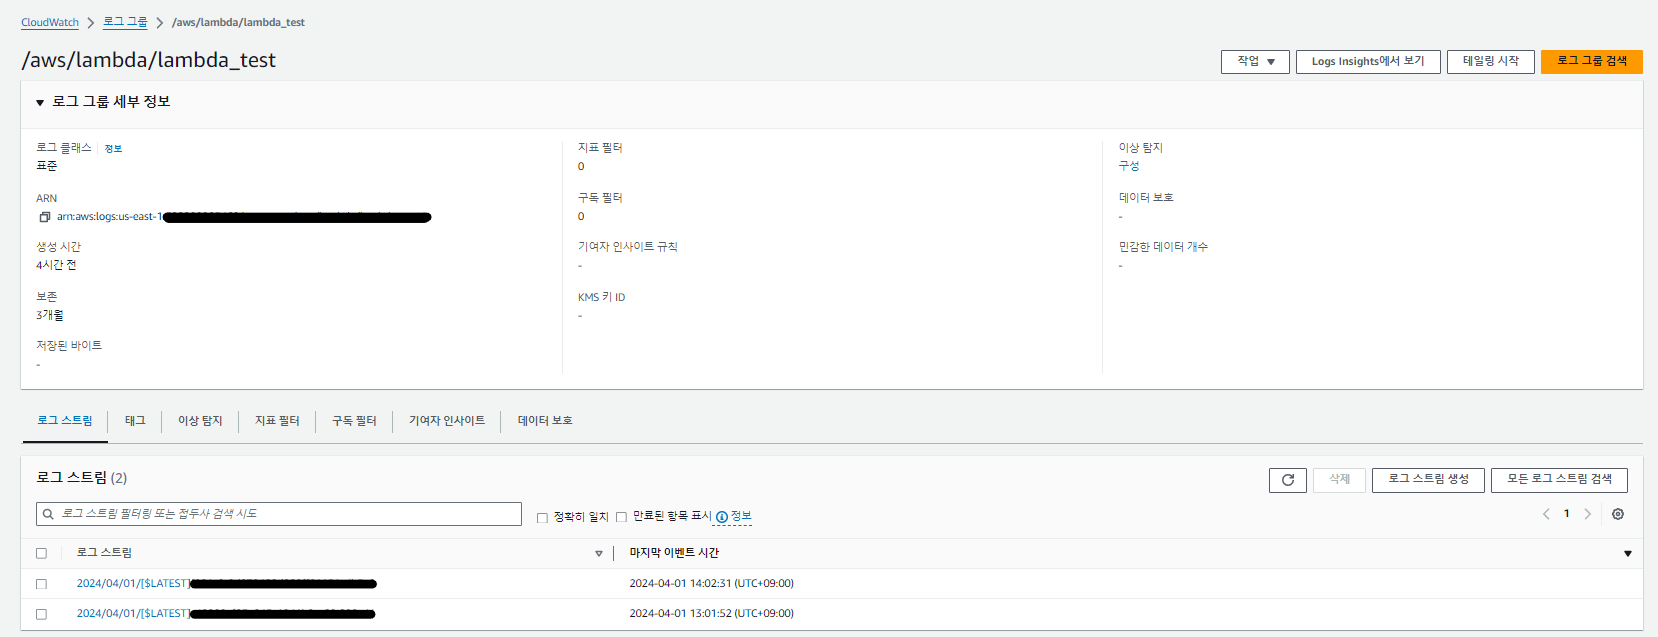Enable the 정확히 일치 checkbox
Screen dimensions: 1658x637
542,518
